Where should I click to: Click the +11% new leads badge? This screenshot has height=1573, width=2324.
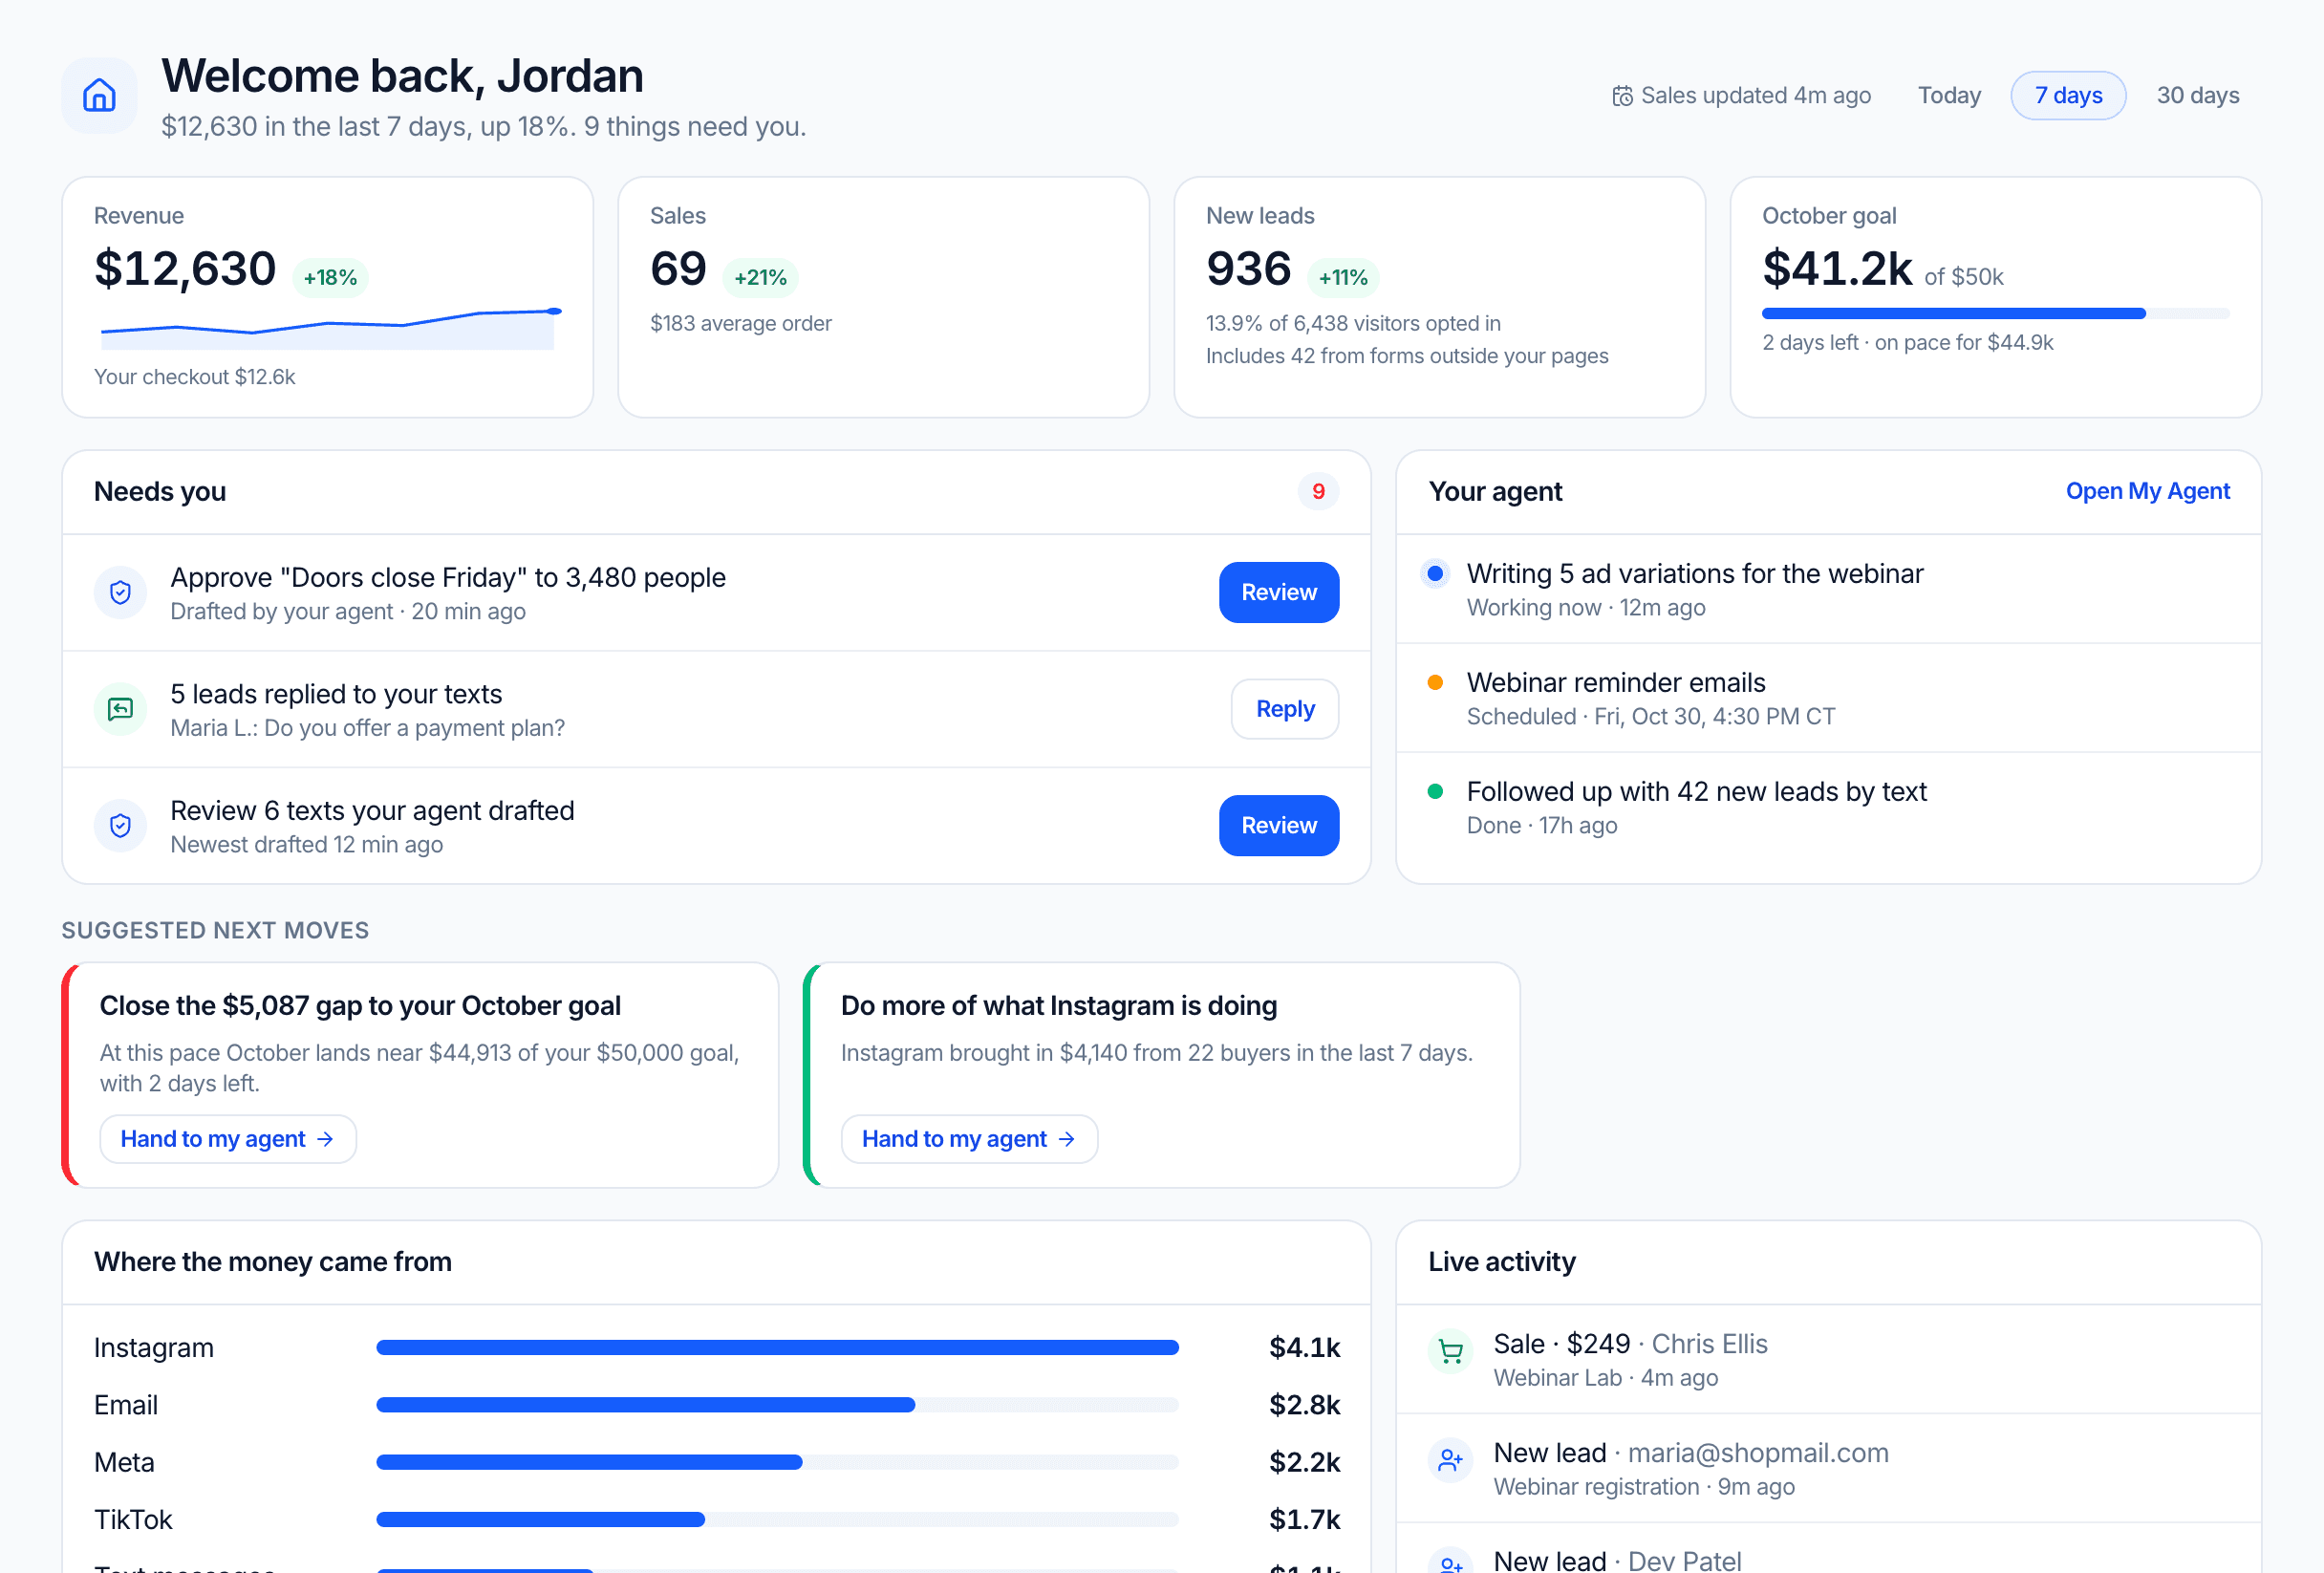(x=1342, y=278)
